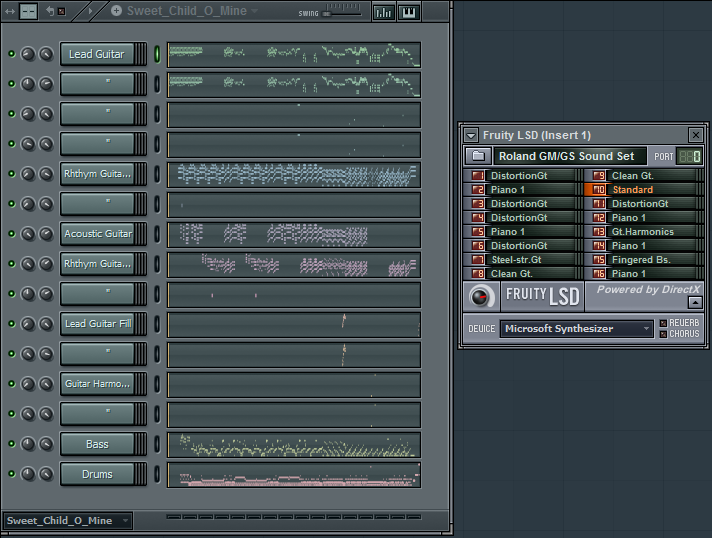Image resolution: width=712 pixels, height=538 pixels.
Task: Toggle the Chorus checkbox in Fruity LSD
Action: pos(663,334)
